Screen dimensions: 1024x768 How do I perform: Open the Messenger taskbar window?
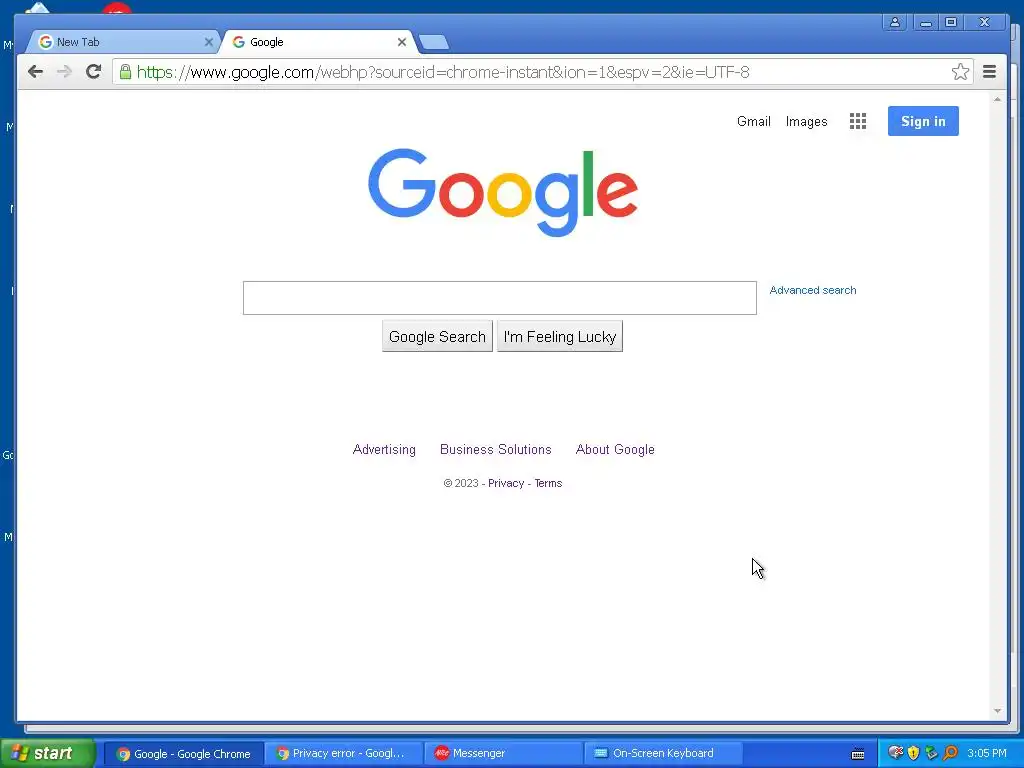[503, 754]
